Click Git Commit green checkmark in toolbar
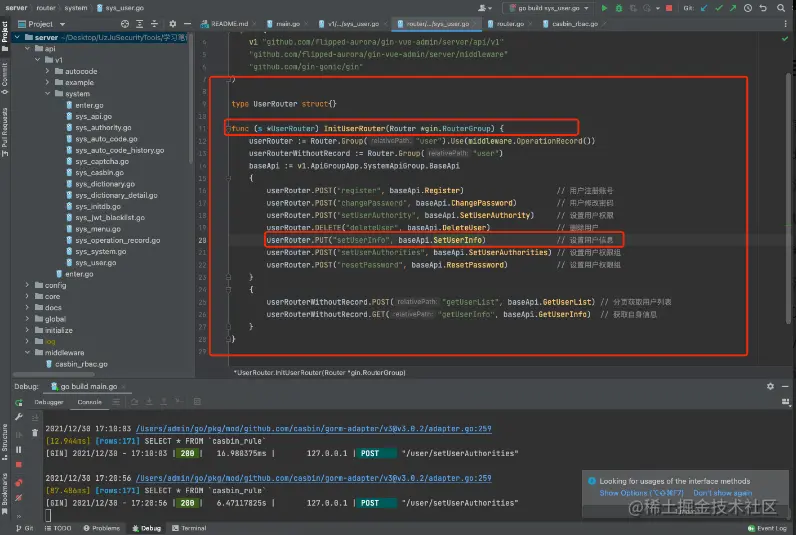This screenshot has height=535, width=796. click(718, 8)
